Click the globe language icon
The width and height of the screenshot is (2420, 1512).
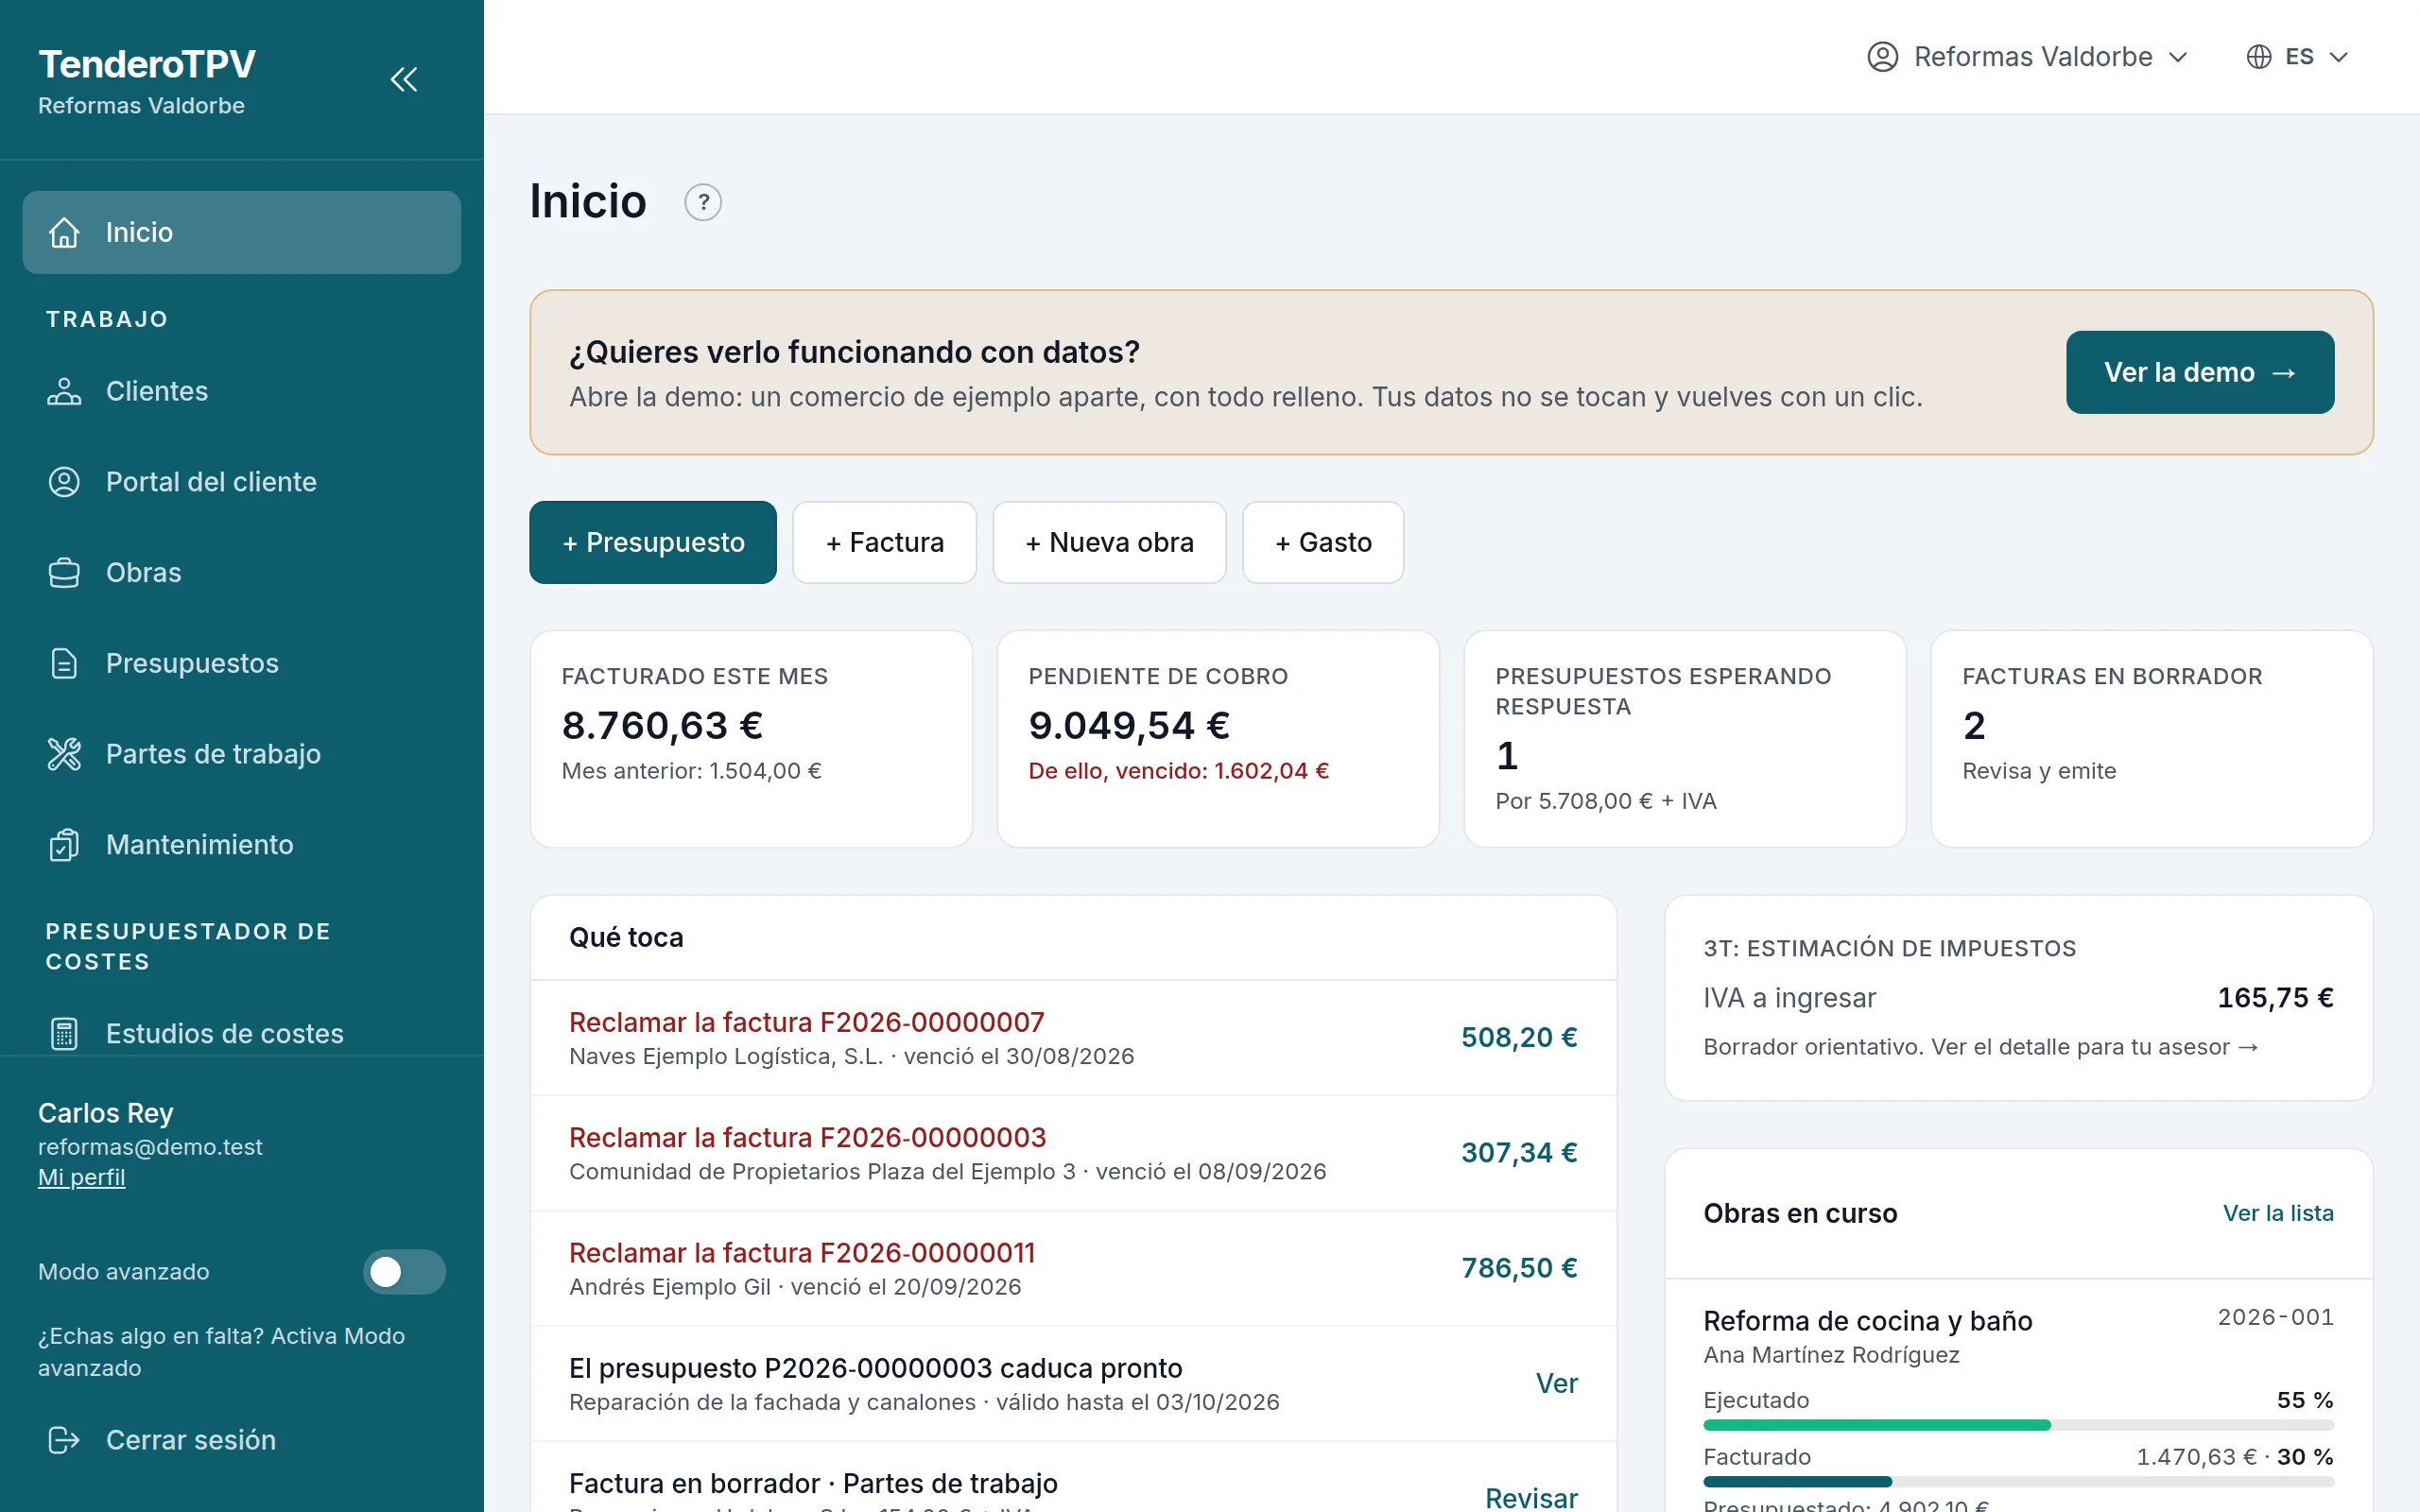[2258, 57]
